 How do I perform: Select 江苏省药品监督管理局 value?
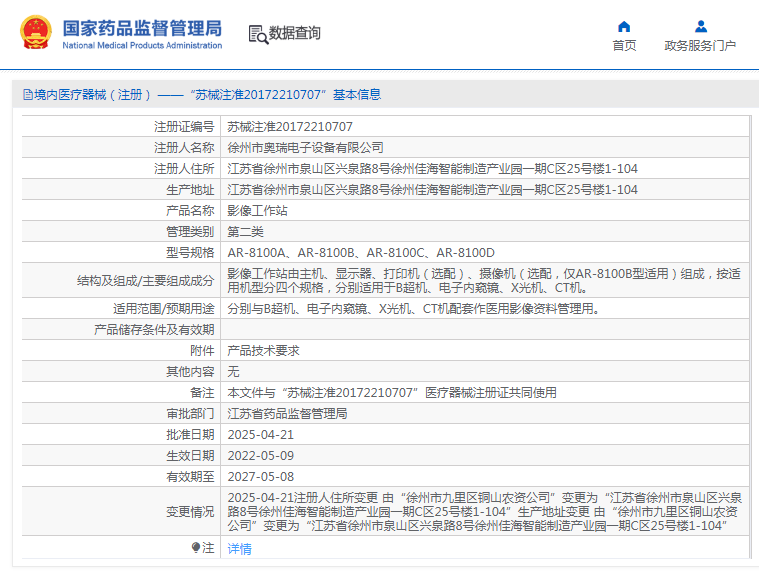tap(288, 413)
